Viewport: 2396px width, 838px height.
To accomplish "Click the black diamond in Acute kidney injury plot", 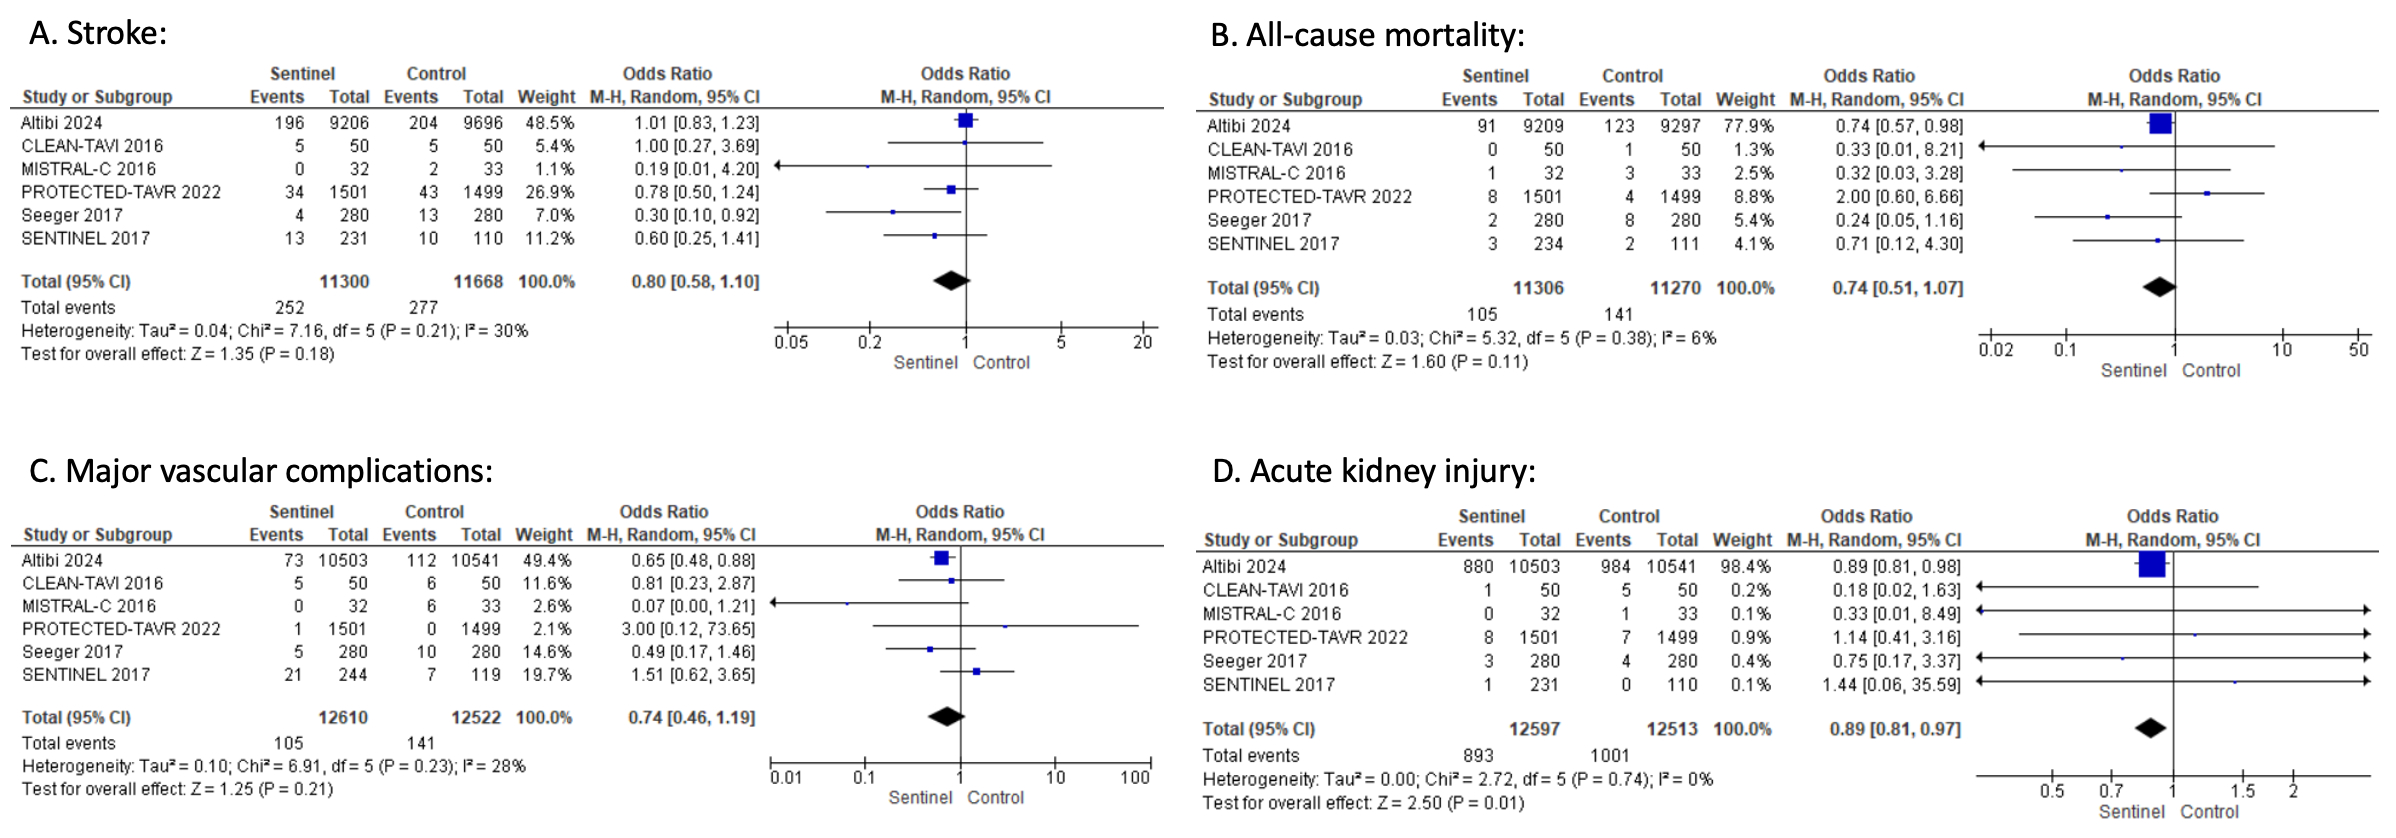I will pyautogui.click(x=2150, y=728).
